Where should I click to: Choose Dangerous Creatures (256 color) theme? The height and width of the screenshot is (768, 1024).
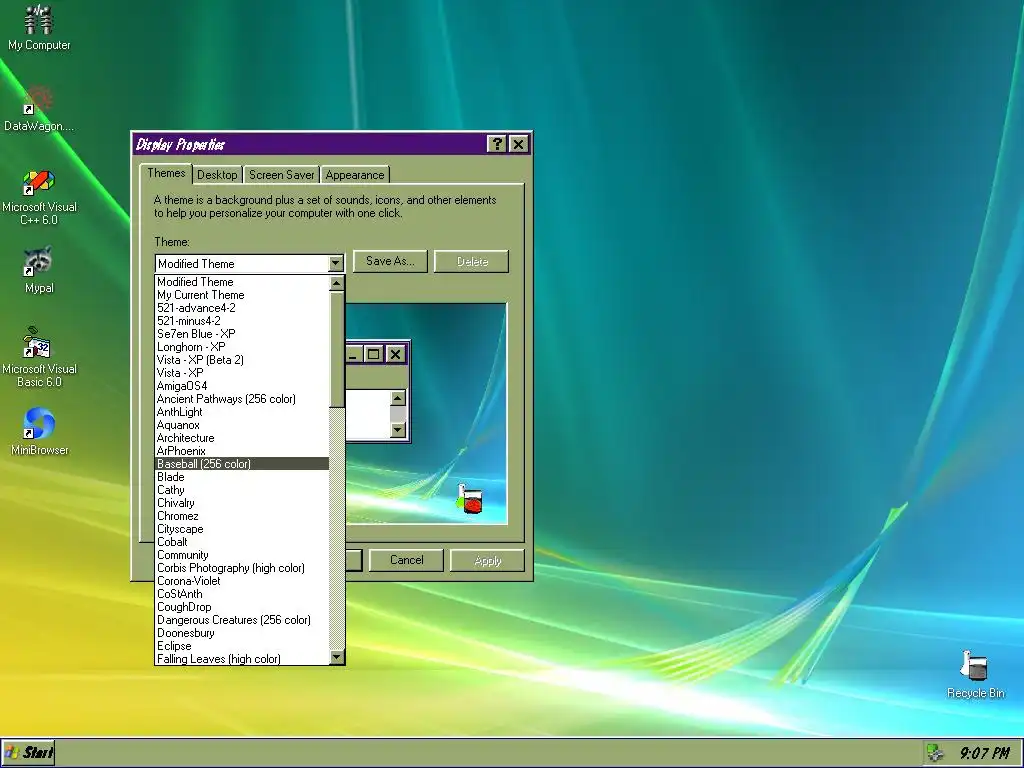coord(242,620)
